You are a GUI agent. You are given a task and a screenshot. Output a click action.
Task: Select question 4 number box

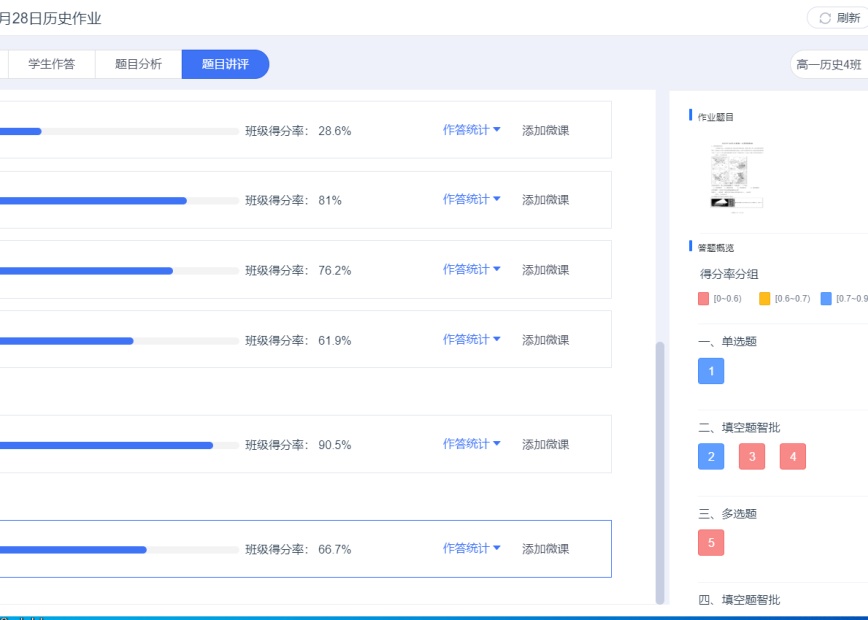pyautogui.click(x=793, y=457)
